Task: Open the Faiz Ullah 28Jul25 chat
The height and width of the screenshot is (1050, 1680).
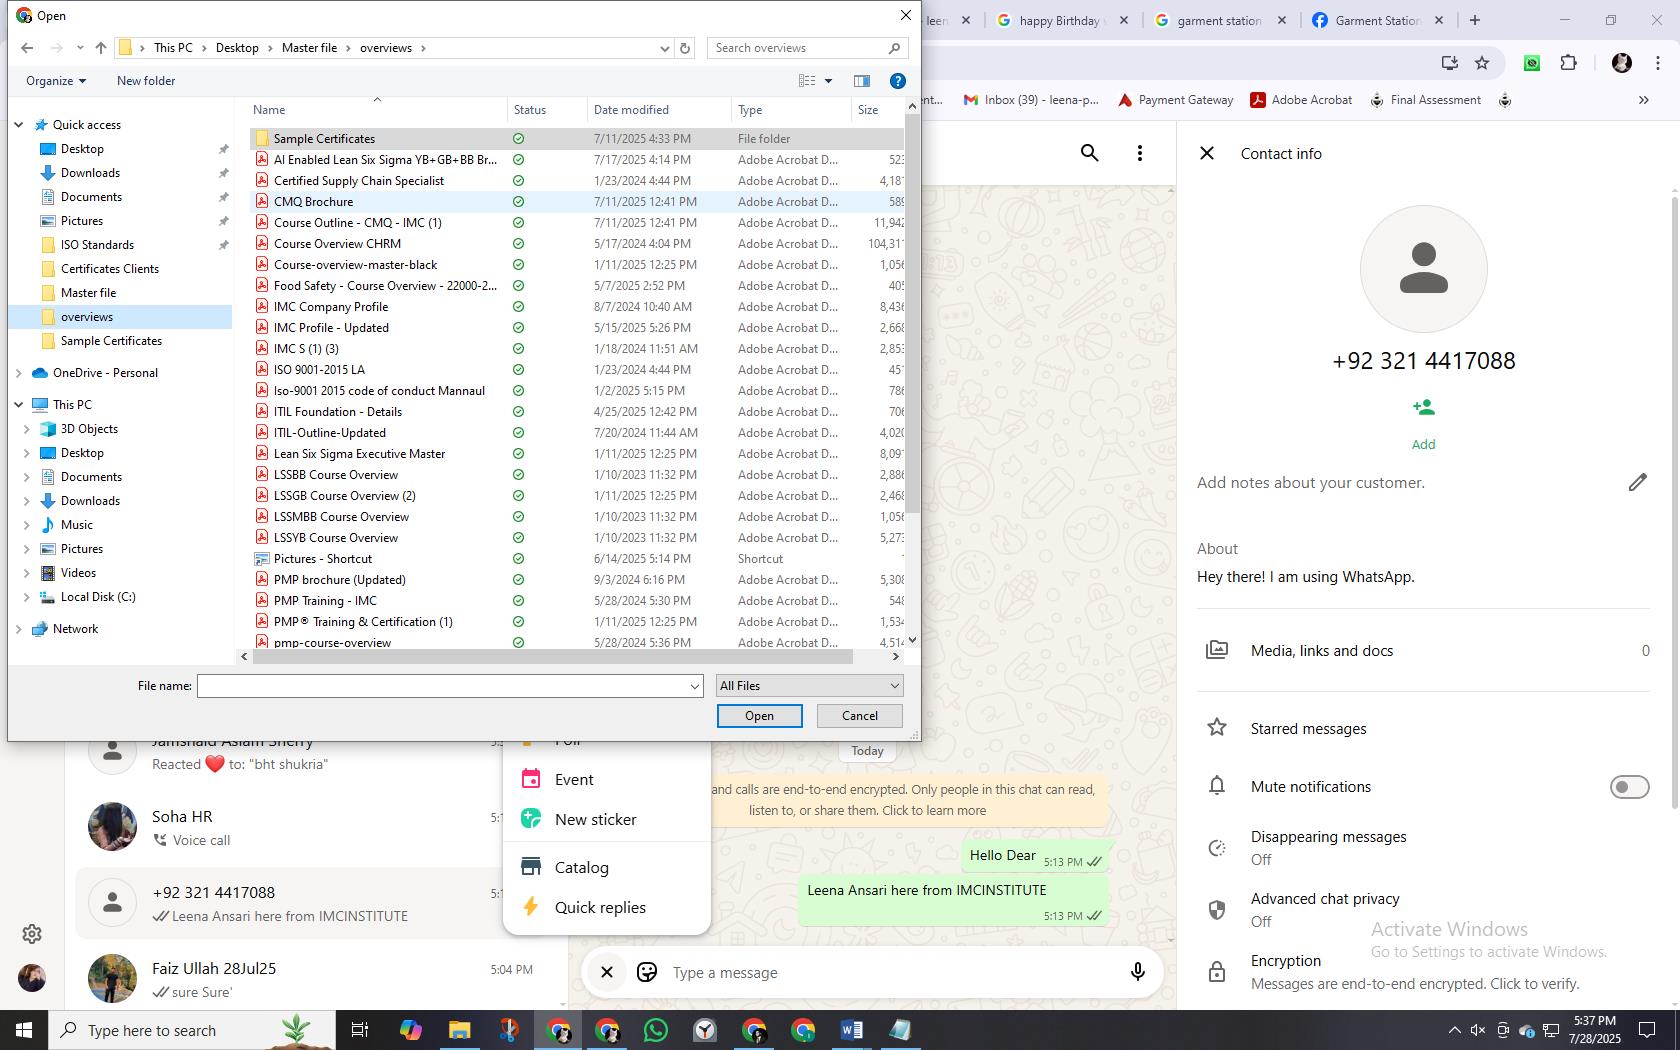Action: click(320, 980)
